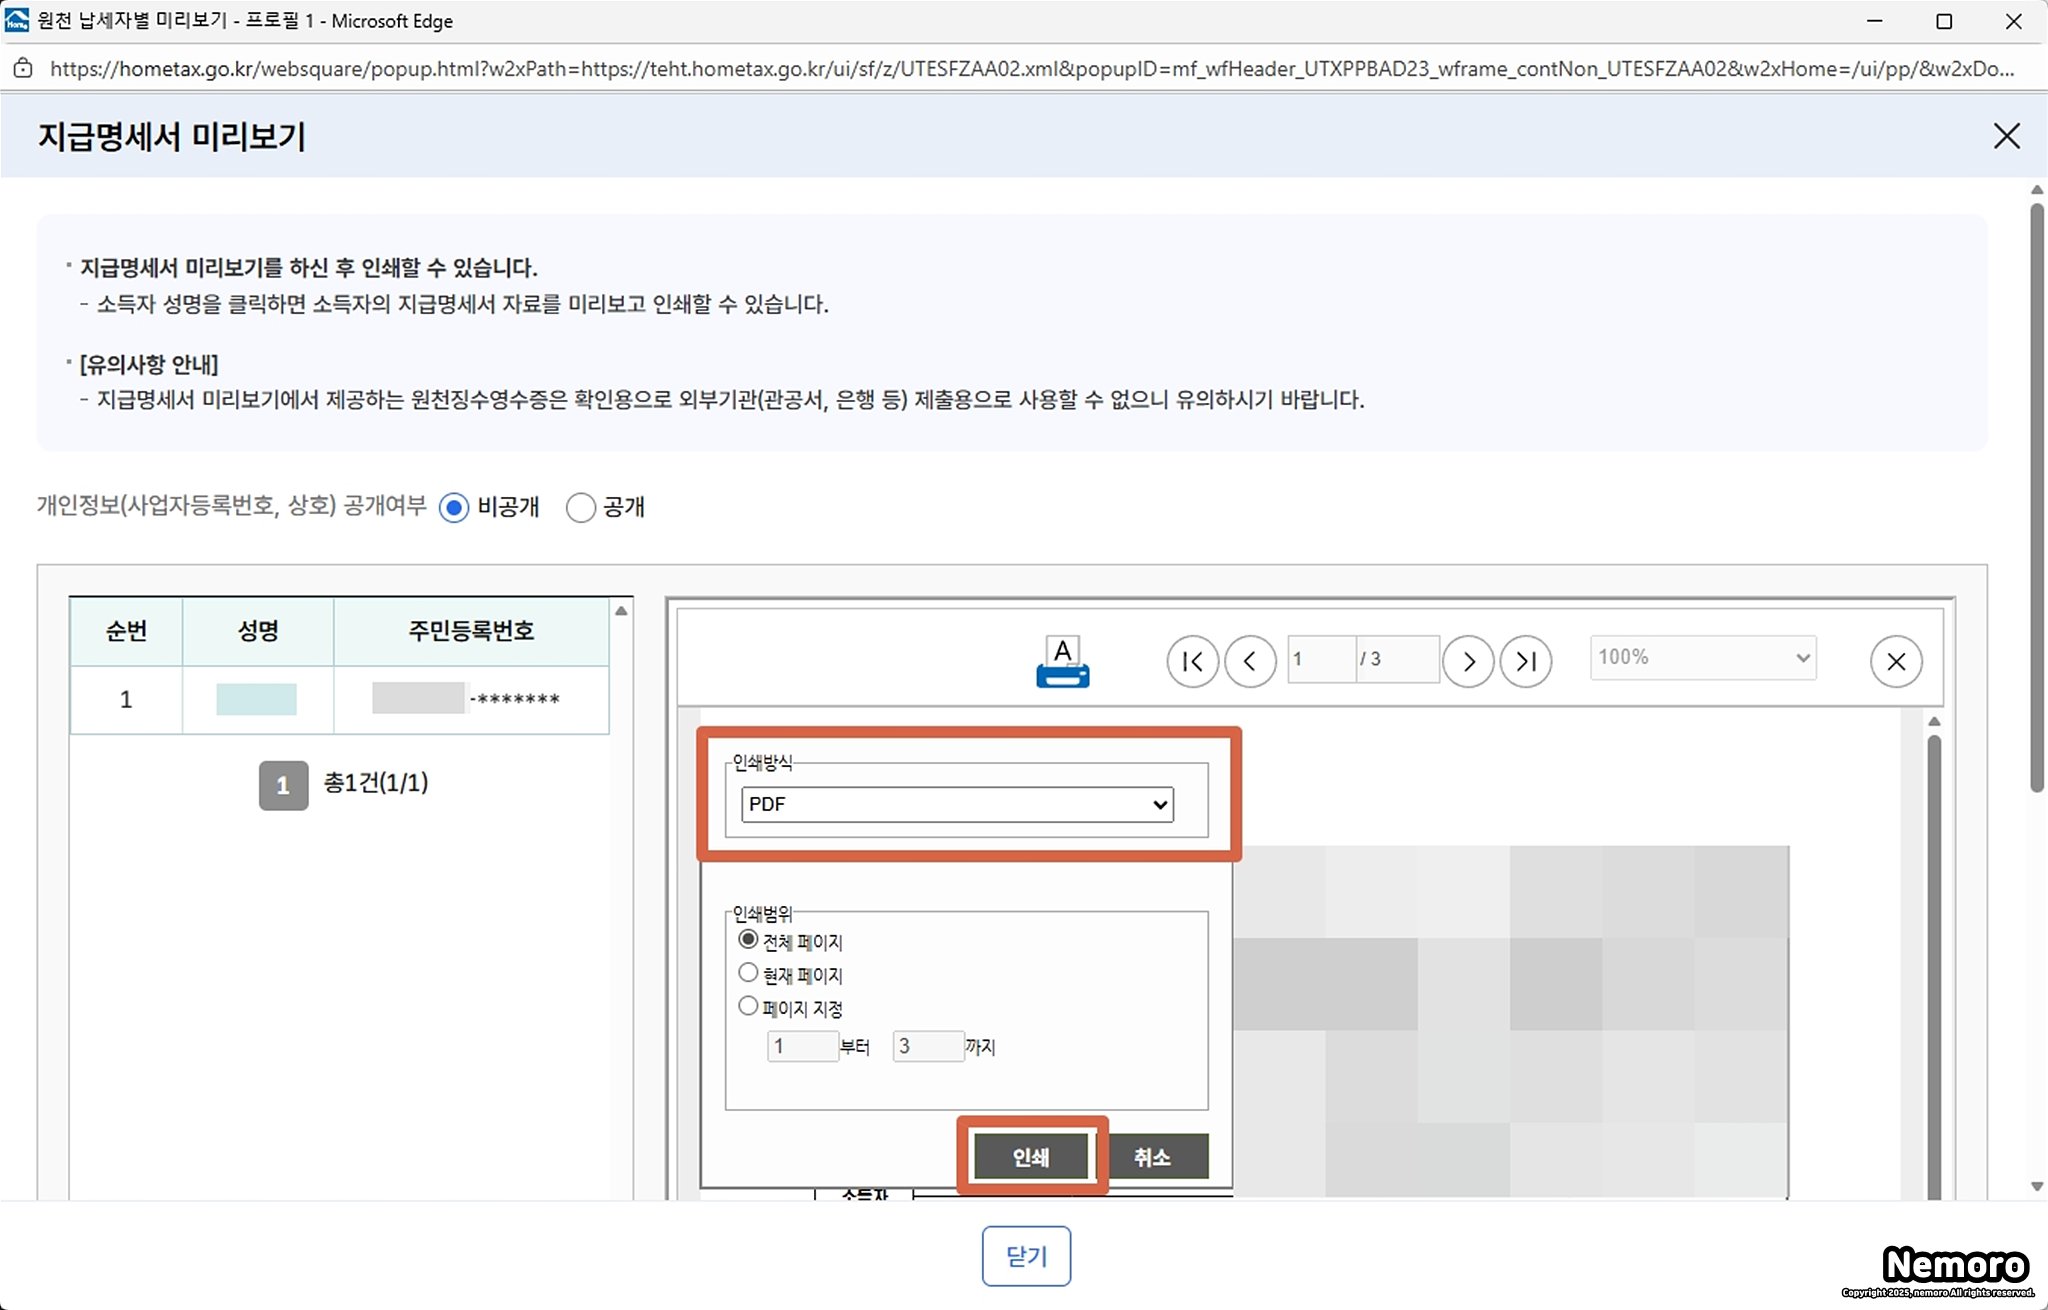Close the 지급명세서 미리보기 popup with the X icon
The height and width of the screenshot is (1310, 2048).
[2006, 136]
